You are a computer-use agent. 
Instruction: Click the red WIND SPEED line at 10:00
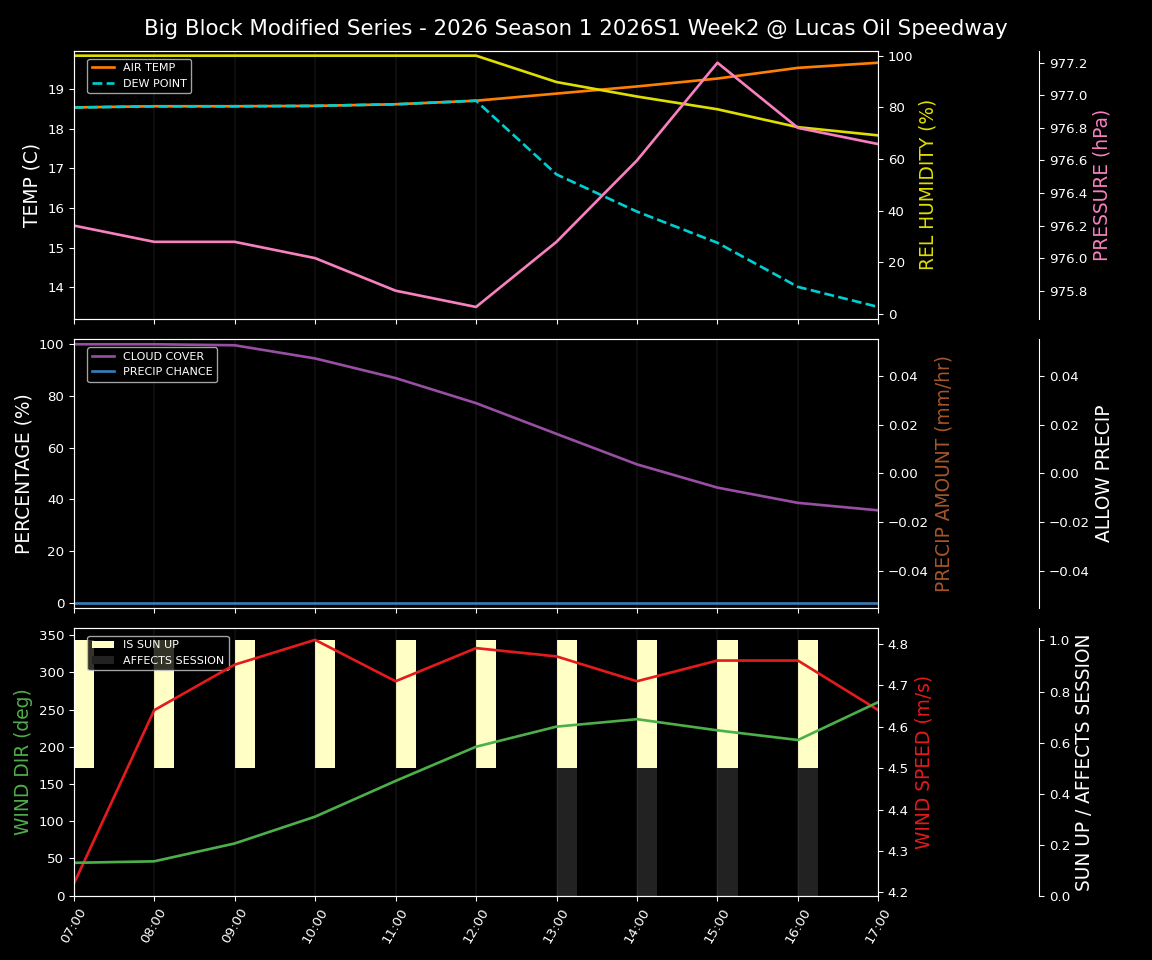coord(315,641)
